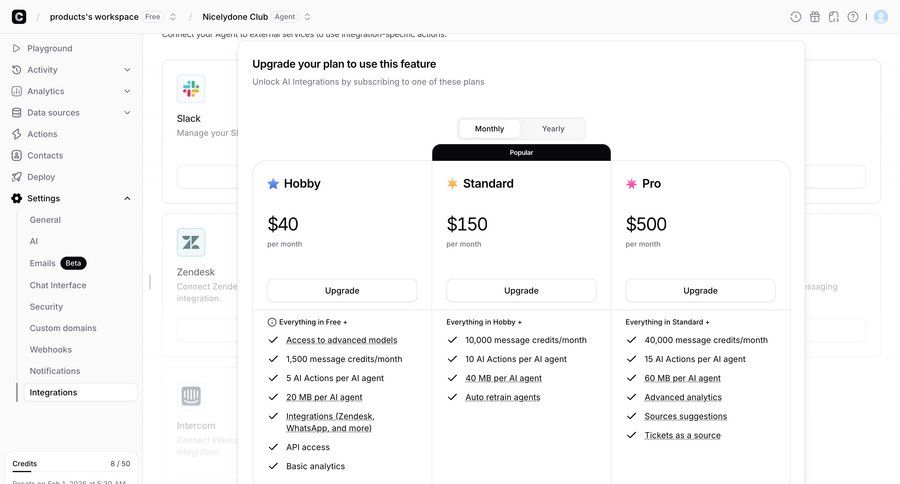Switch billing to Yearly

553,129
